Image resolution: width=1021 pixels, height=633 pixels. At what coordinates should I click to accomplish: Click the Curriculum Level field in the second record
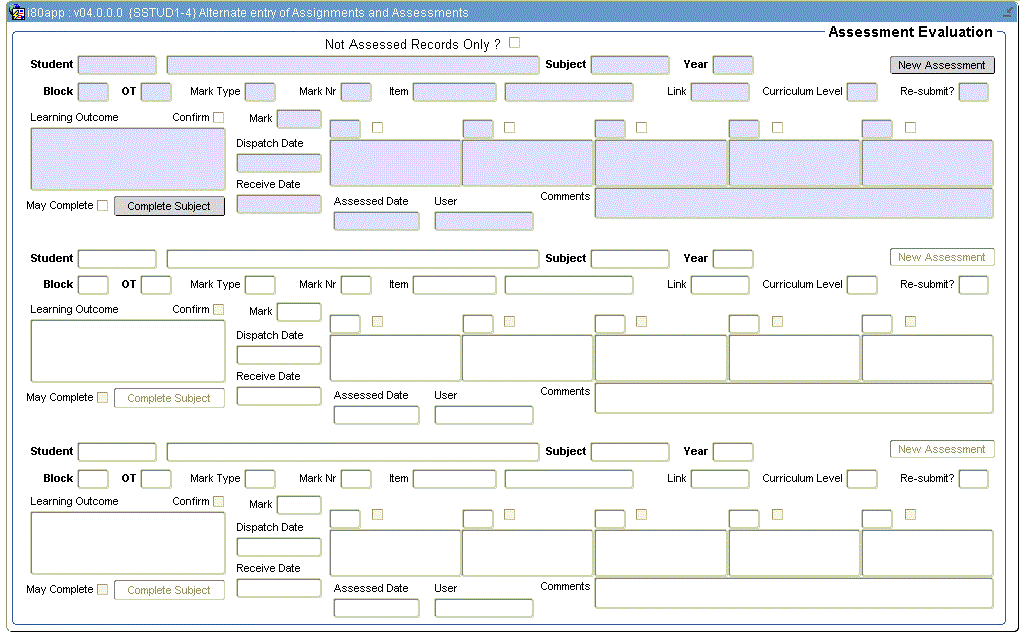[x=861, y=284]
